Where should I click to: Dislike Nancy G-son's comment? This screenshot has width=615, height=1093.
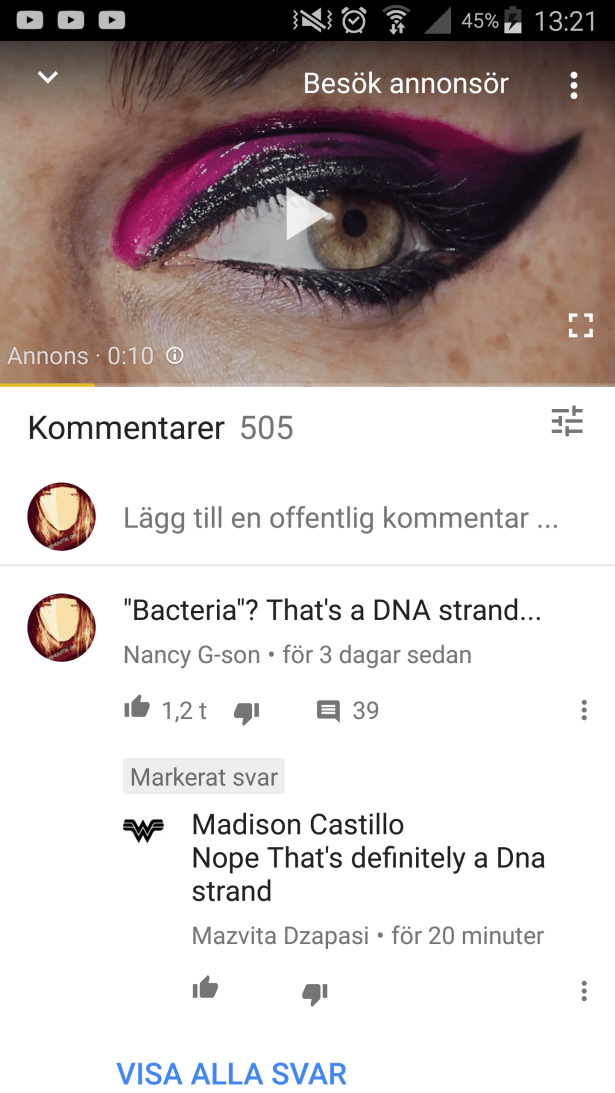tap(246, 712)
